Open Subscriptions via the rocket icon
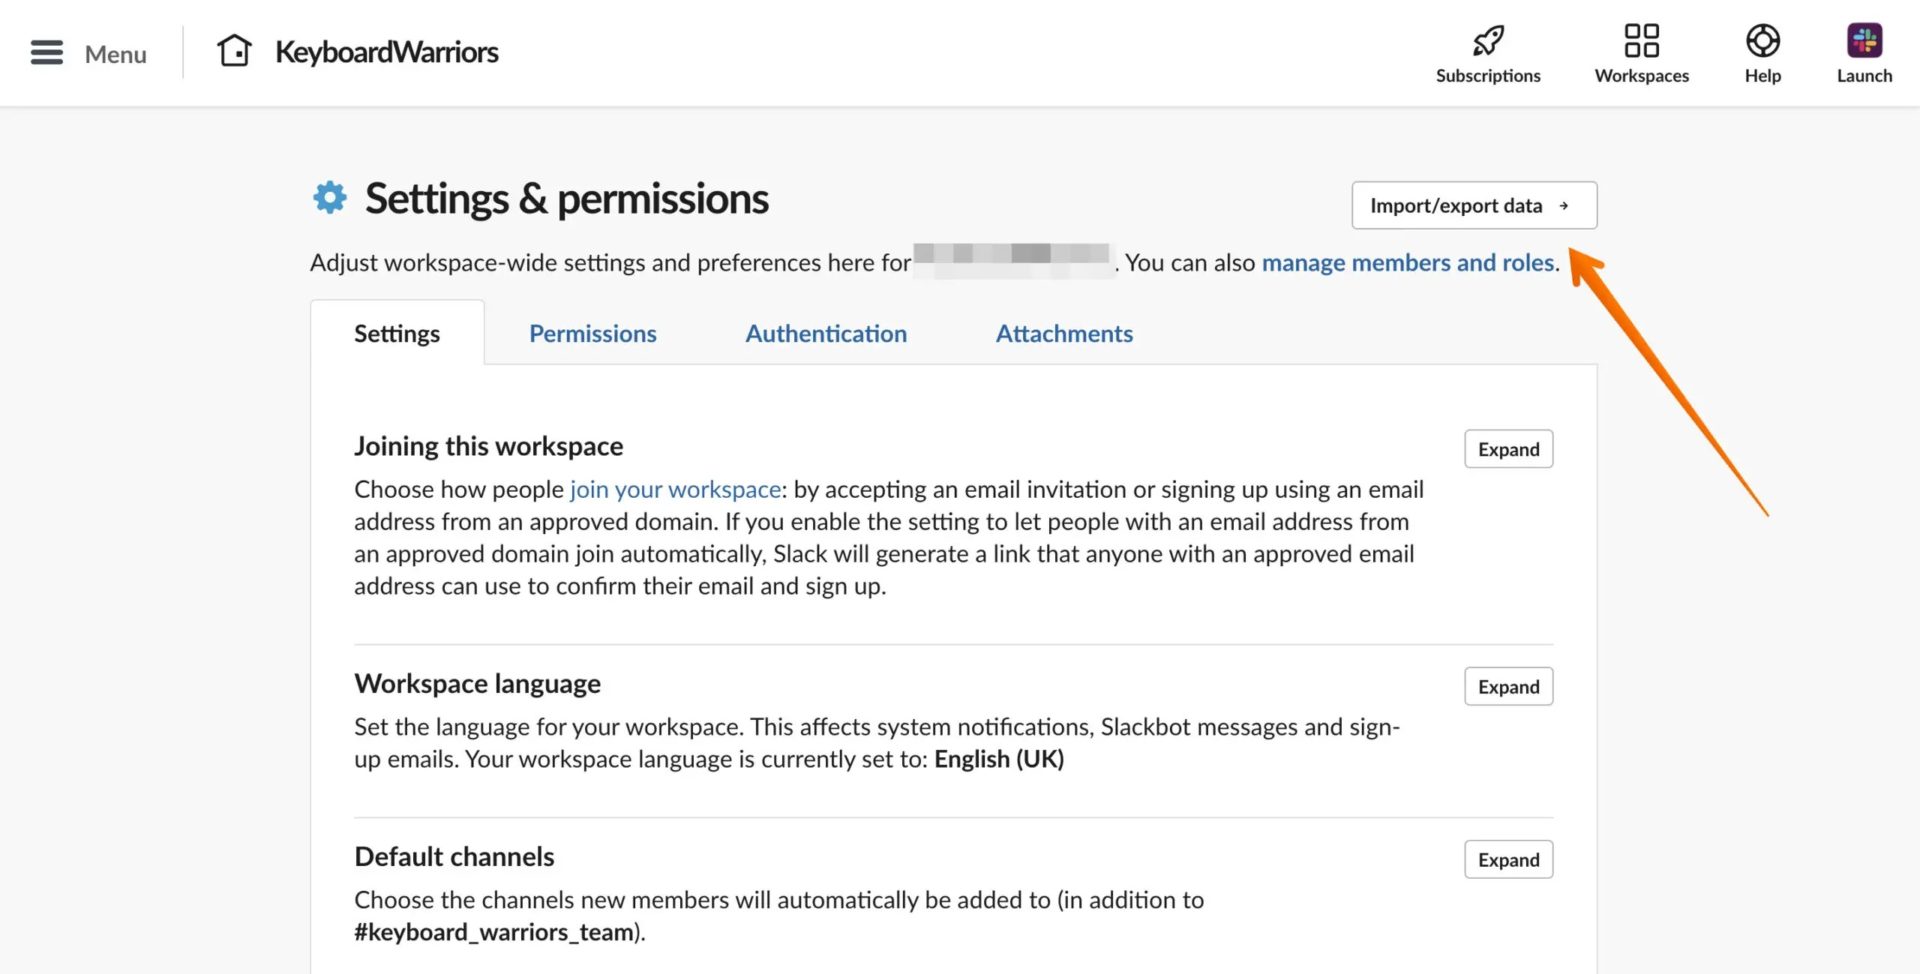 1487,40
